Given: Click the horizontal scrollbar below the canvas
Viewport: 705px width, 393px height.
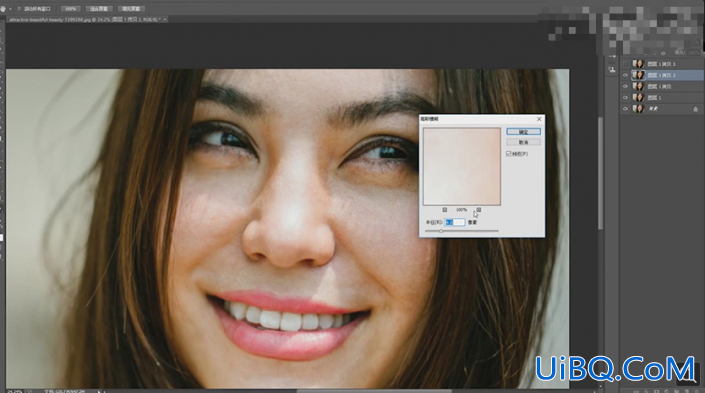Looking at the screenshot, I should 373,391.
